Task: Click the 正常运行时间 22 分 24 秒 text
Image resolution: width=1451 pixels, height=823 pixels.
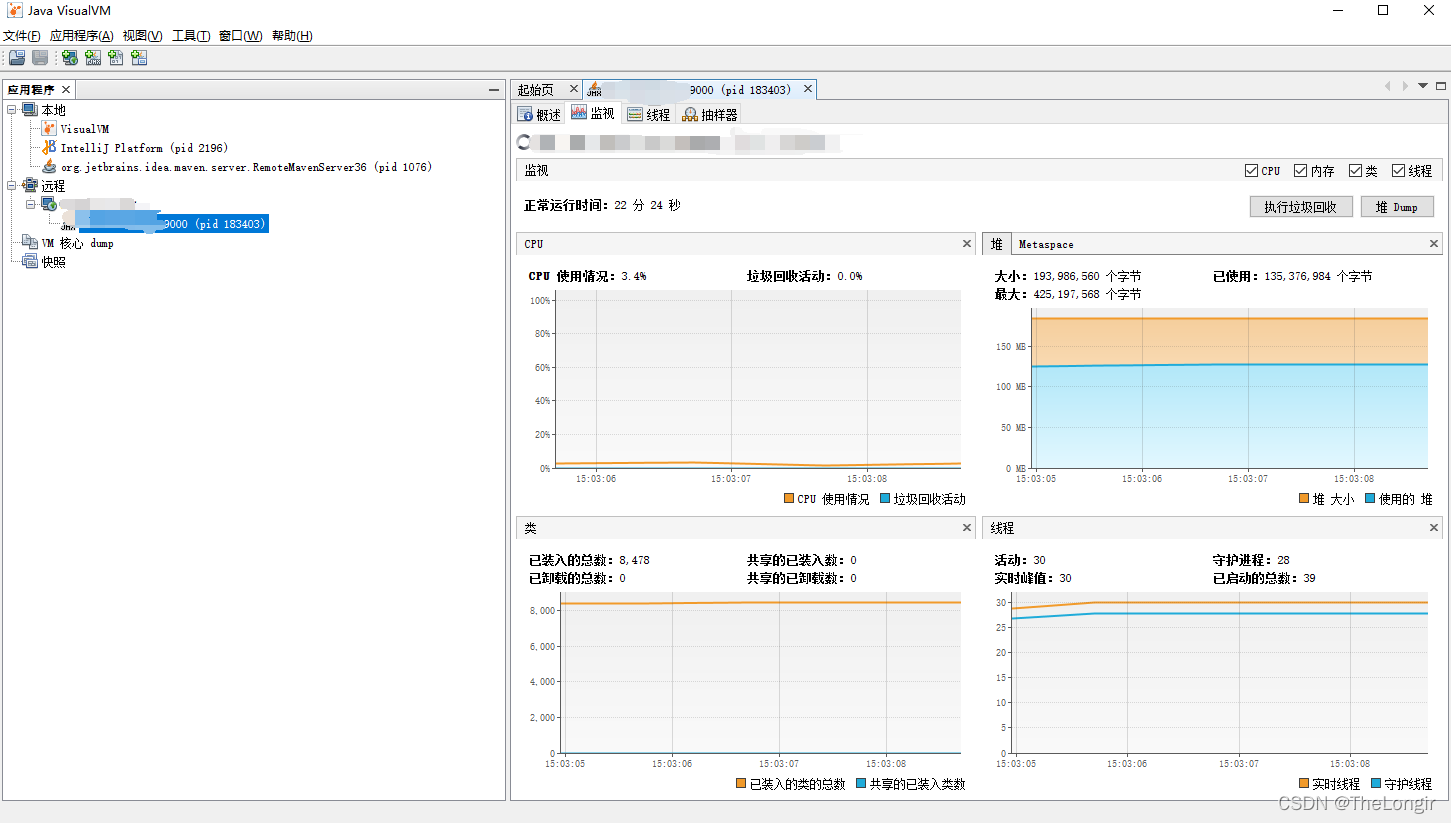Action: tap(602, 205)
